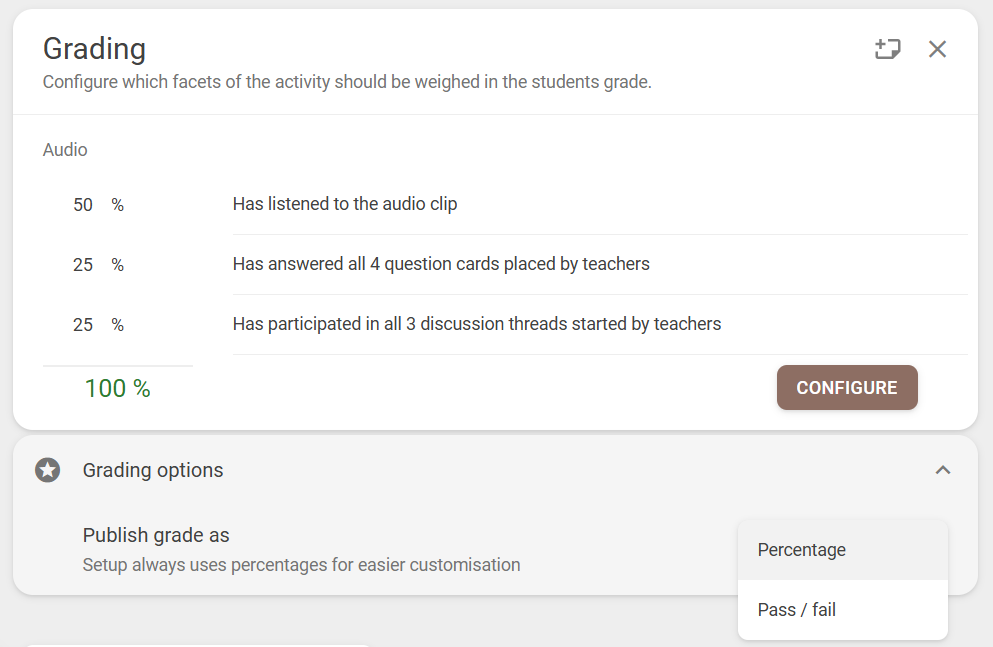
Task: Select Percentage from the publish grade list
Action: point(802,550)
